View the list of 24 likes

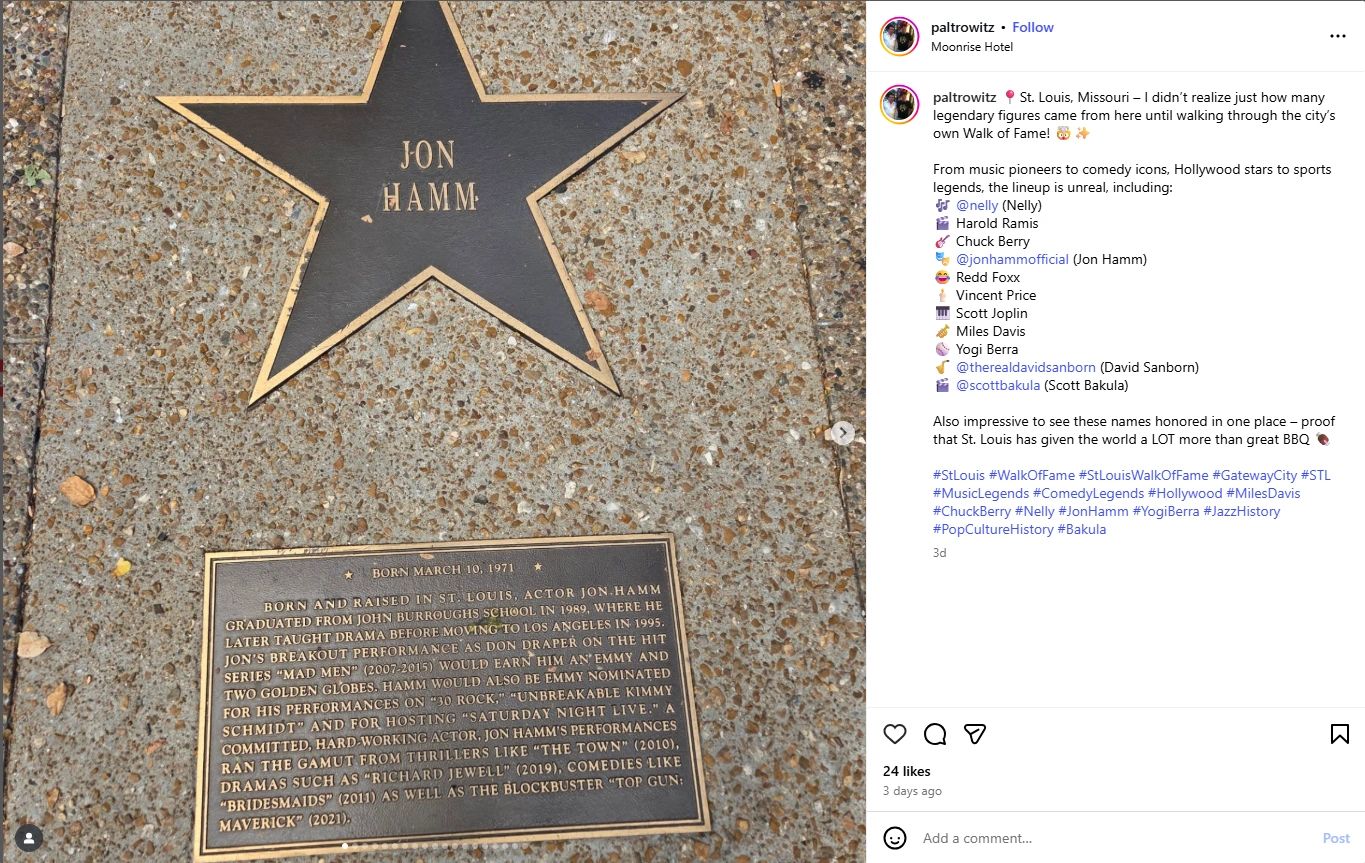pos(907,771)
